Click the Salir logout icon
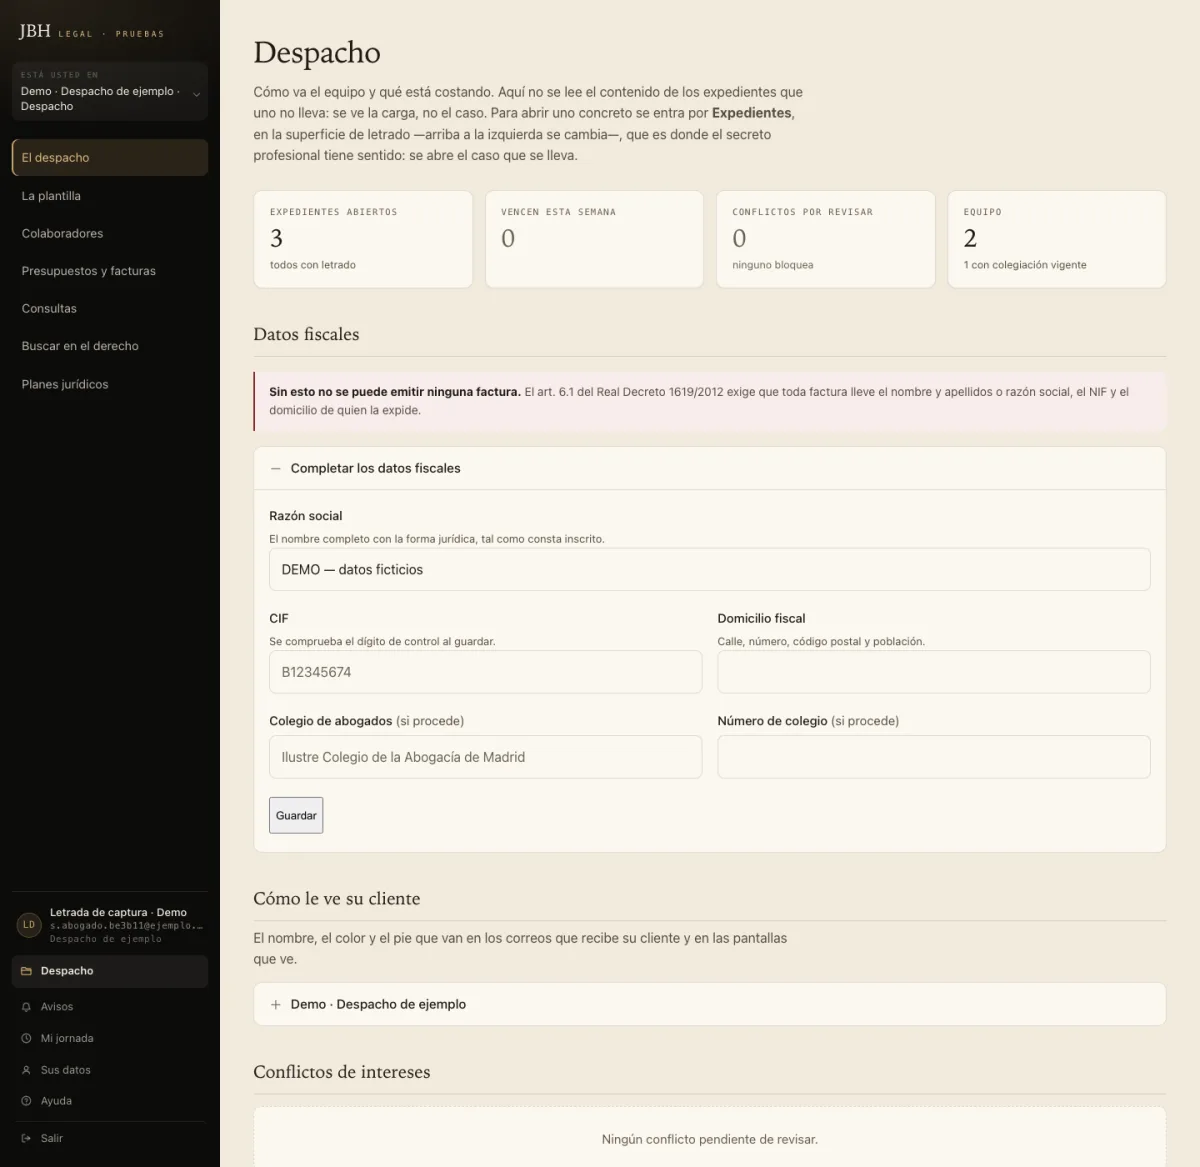The image size is (1200, 1167). coord(27,1138)
